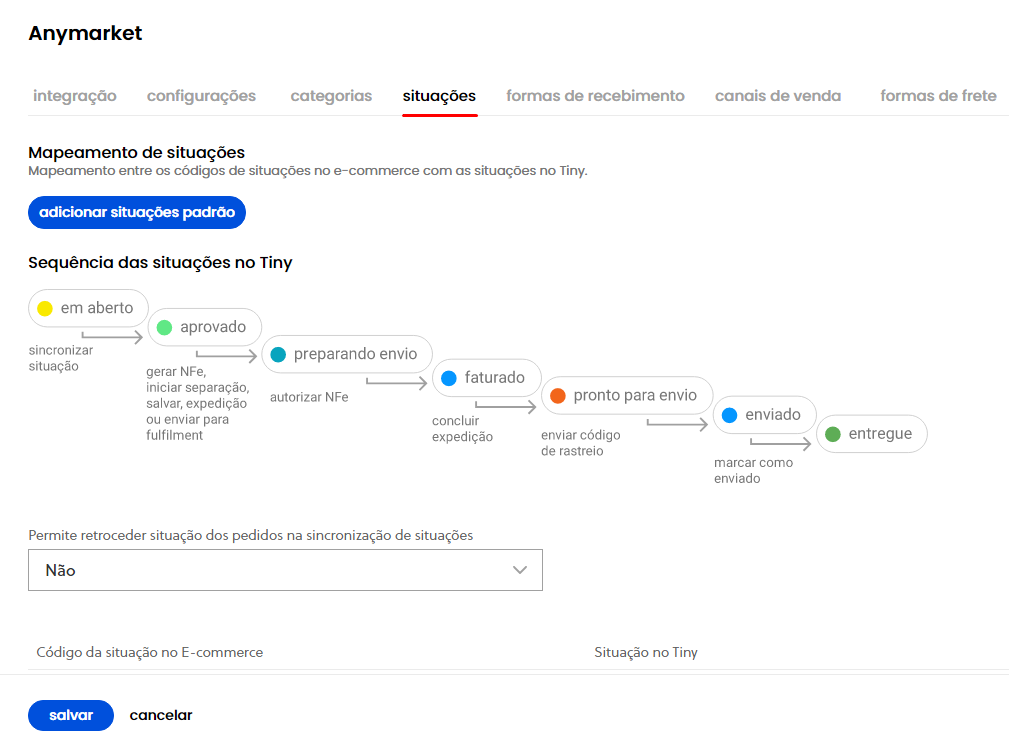The height and width of the screenshot is (742, 1009).
Task: Click arrow pointing to enviado pill
Action: coord(677,423)
